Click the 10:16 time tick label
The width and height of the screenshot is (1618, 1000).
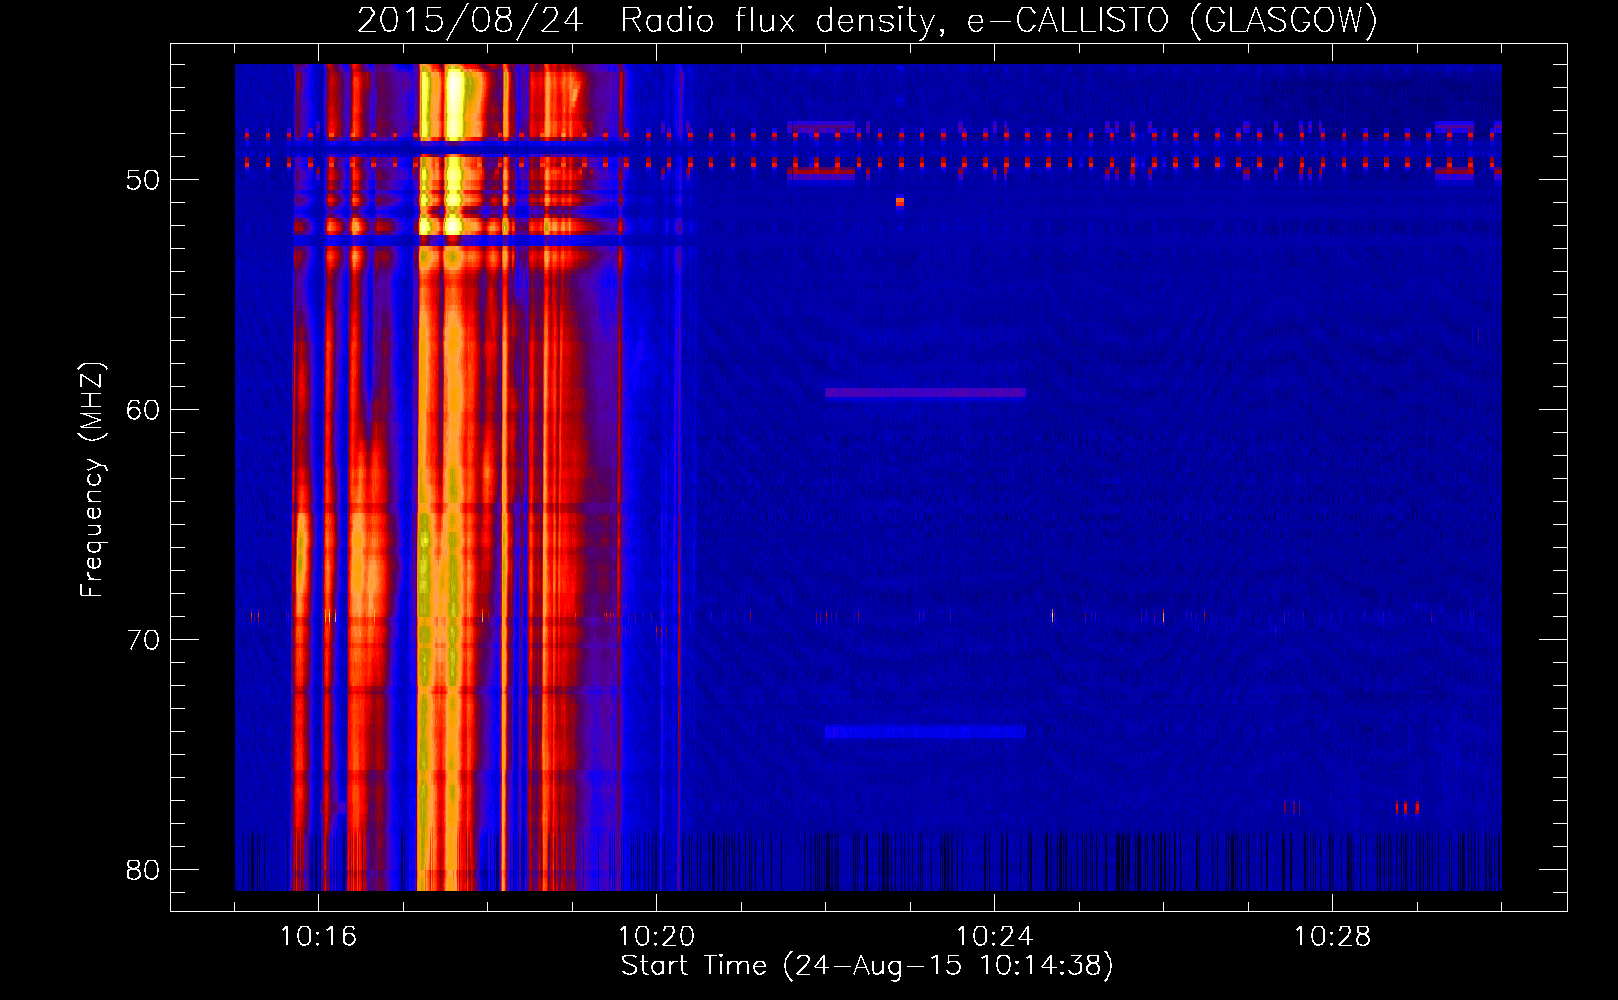click(x=318, y=937)
